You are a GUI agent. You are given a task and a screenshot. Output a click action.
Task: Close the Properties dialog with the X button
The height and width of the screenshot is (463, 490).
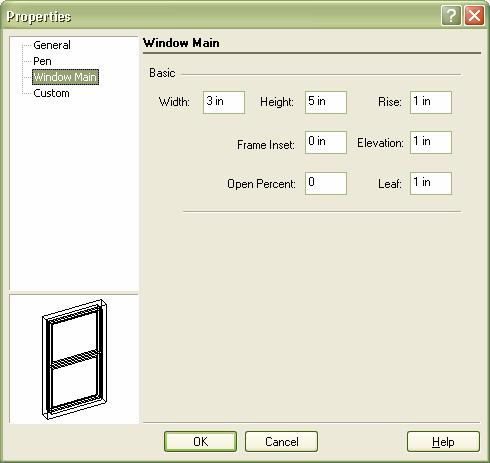tap(475, 15)
